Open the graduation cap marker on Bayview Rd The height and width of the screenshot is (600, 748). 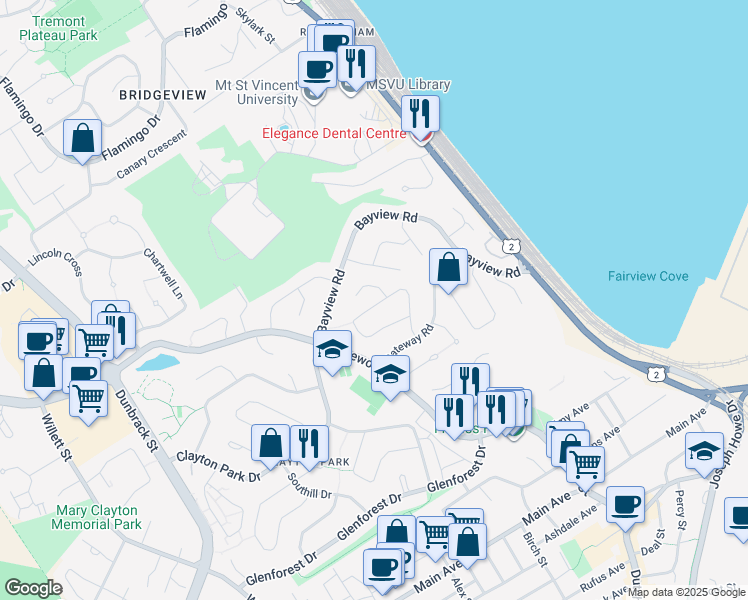point(332,350)
